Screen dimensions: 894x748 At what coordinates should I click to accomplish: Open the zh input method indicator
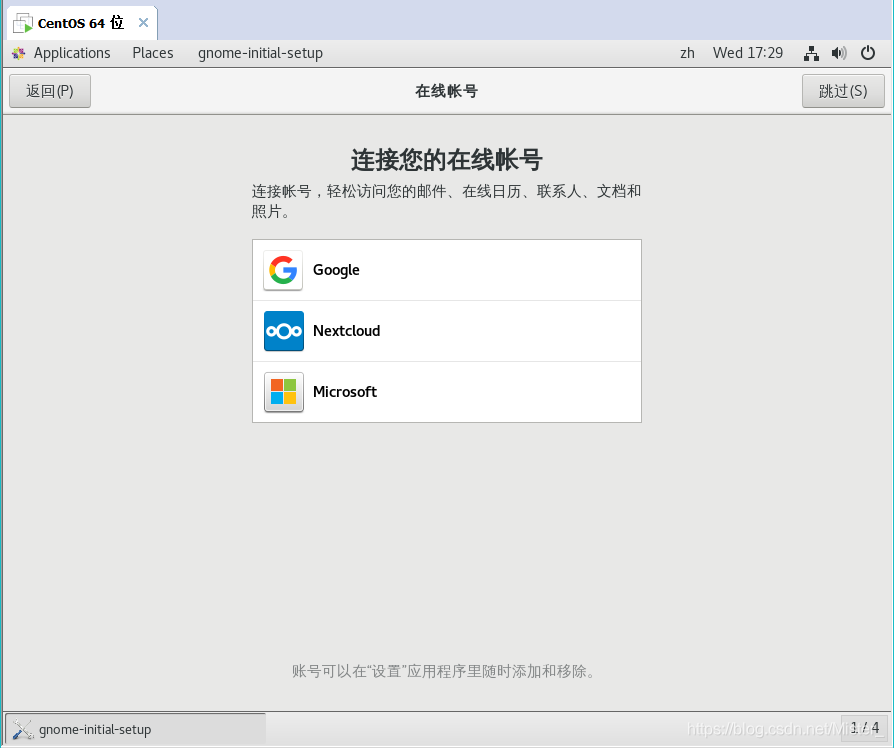687,53
